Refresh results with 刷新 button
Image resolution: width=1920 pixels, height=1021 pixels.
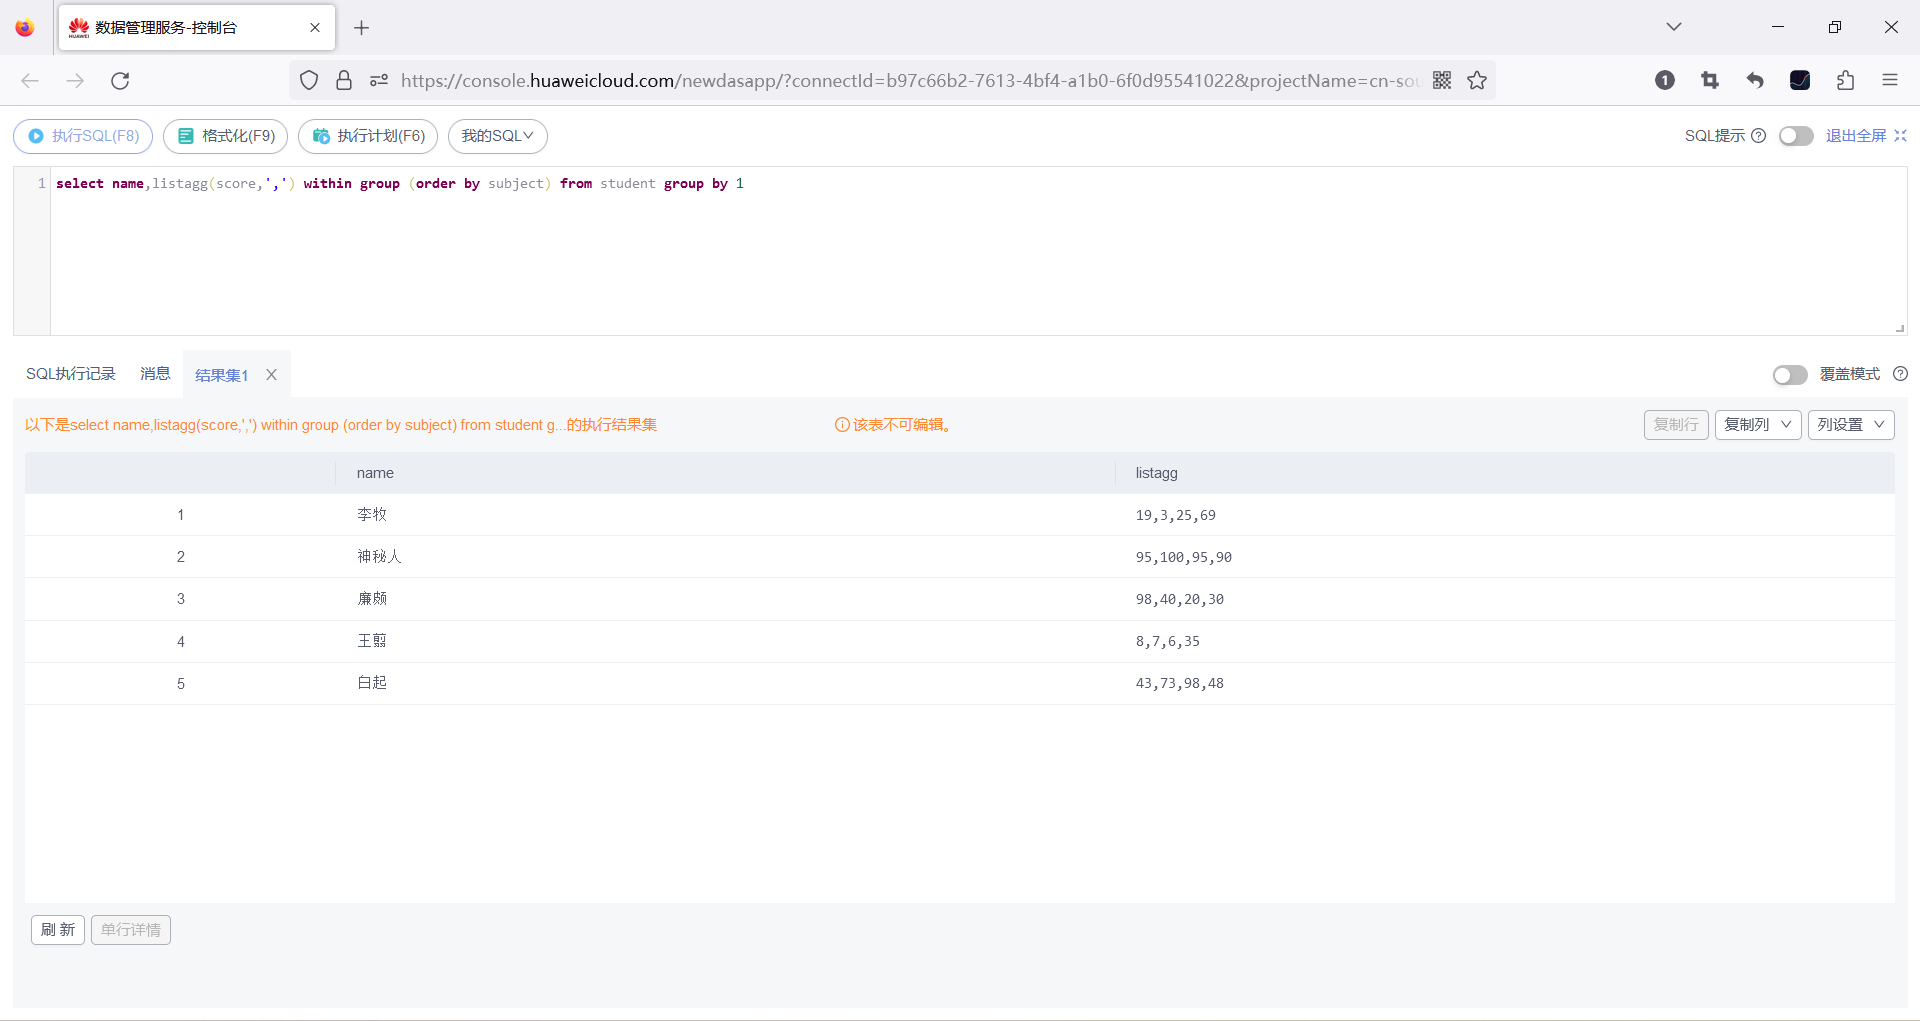point(58,930)
